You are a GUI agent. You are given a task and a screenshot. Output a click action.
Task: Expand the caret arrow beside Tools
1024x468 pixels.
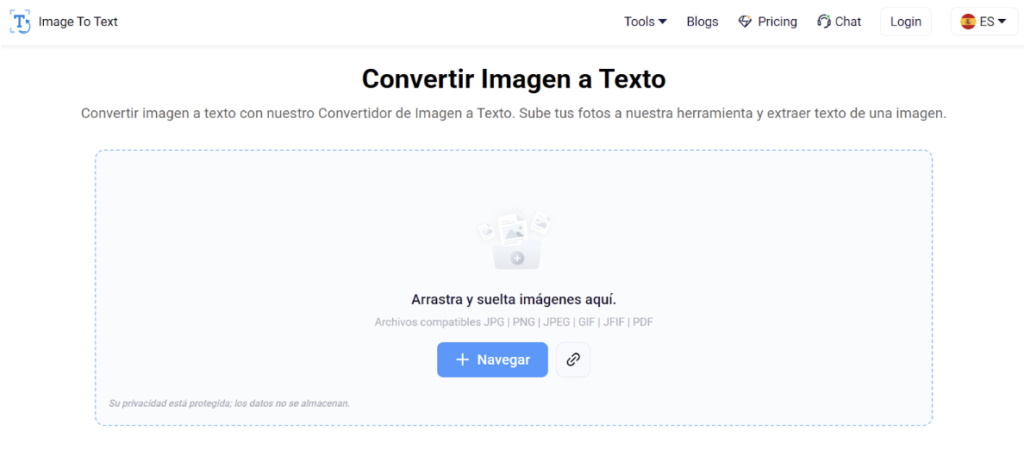662,22
